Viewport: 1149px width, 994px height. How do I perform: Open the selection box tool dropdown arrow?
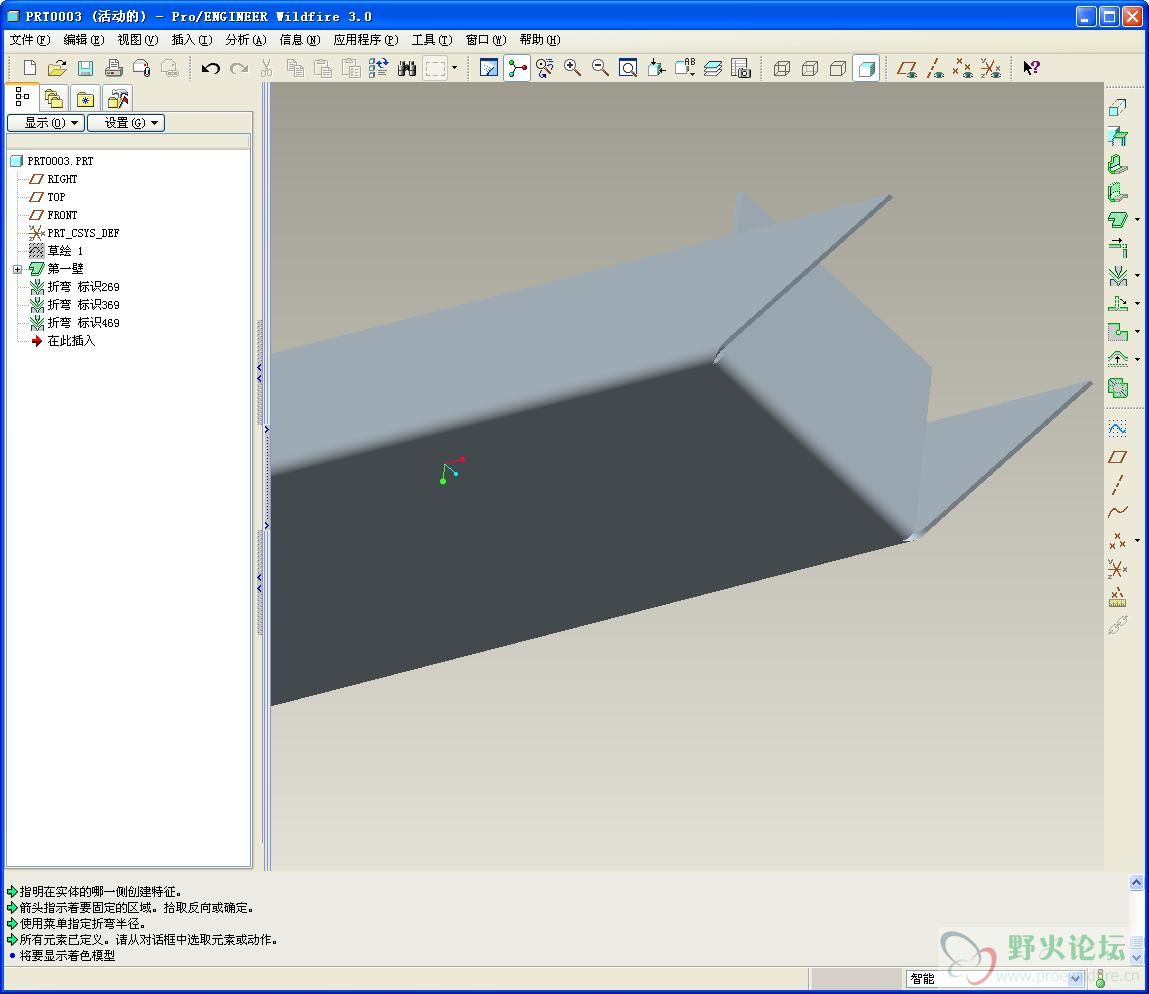(454, 68)
